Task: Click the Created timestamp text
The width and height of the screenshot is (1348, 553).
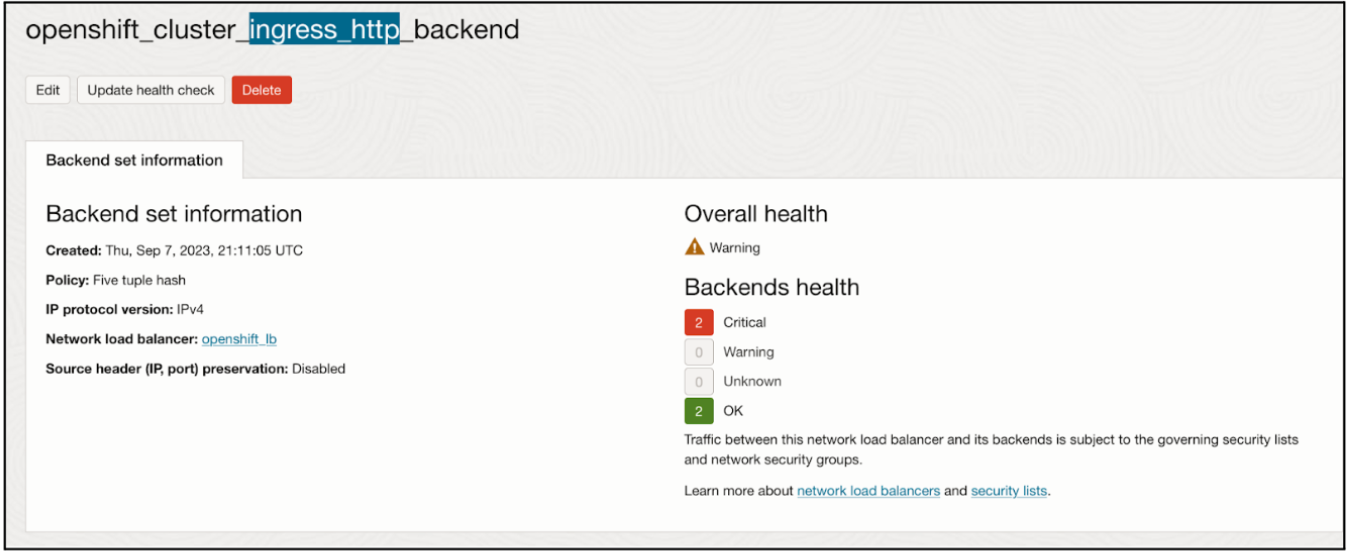Action: click(204, 251)
